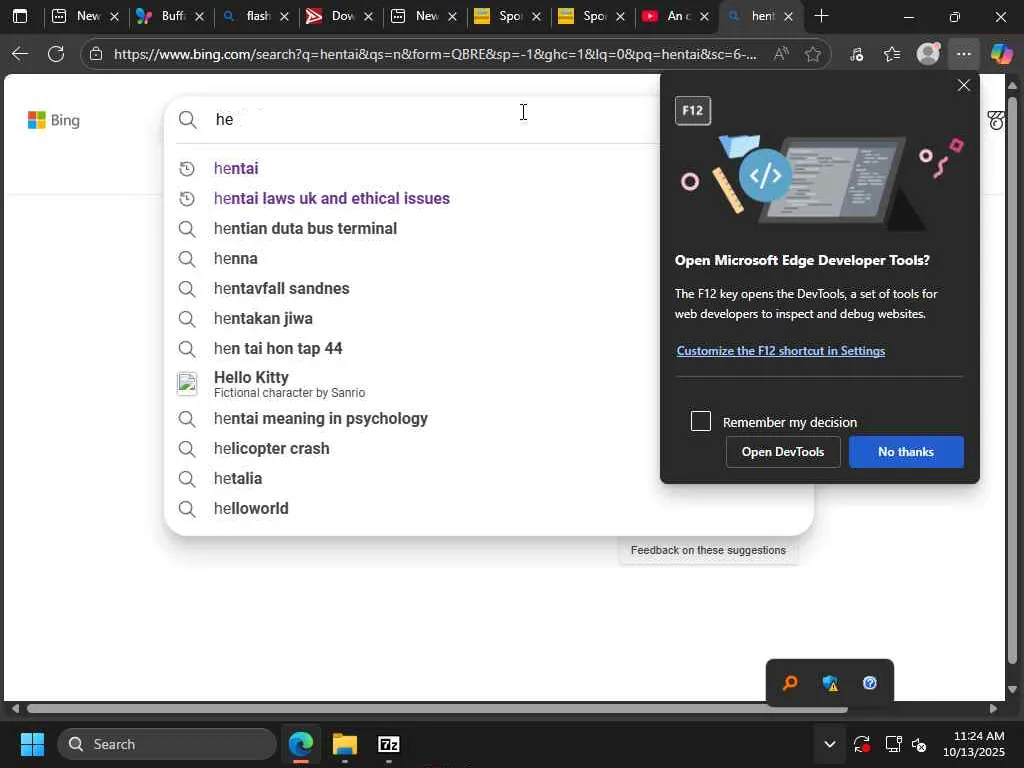Click the taskbar clock and date
Image resolution: width=1024 pixels, height=768 pixels.
(974, 744)
